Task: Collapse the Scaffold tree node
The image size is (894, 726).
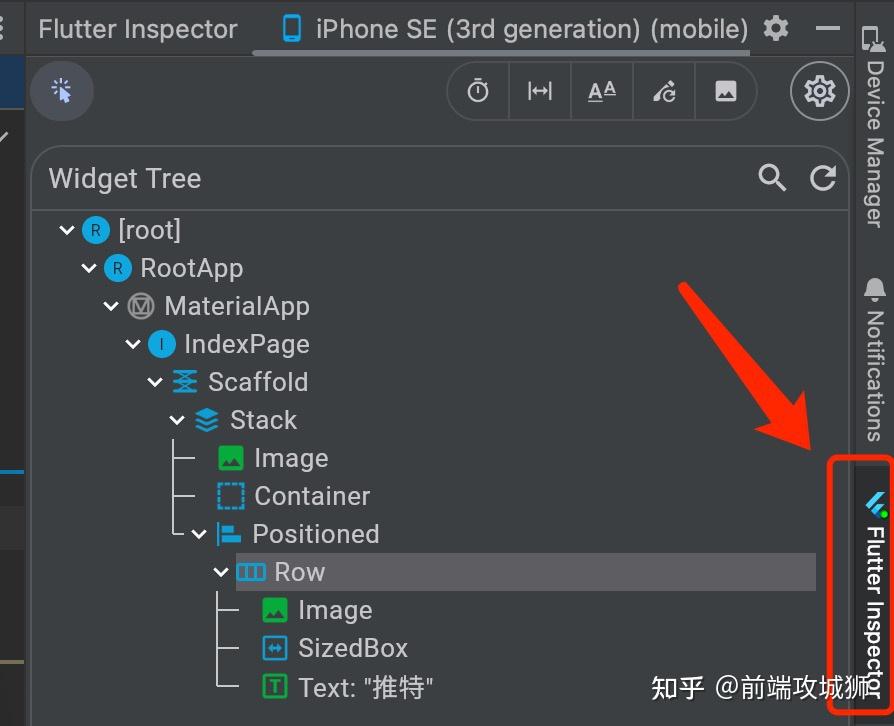Action: click(x=155, y=381)
